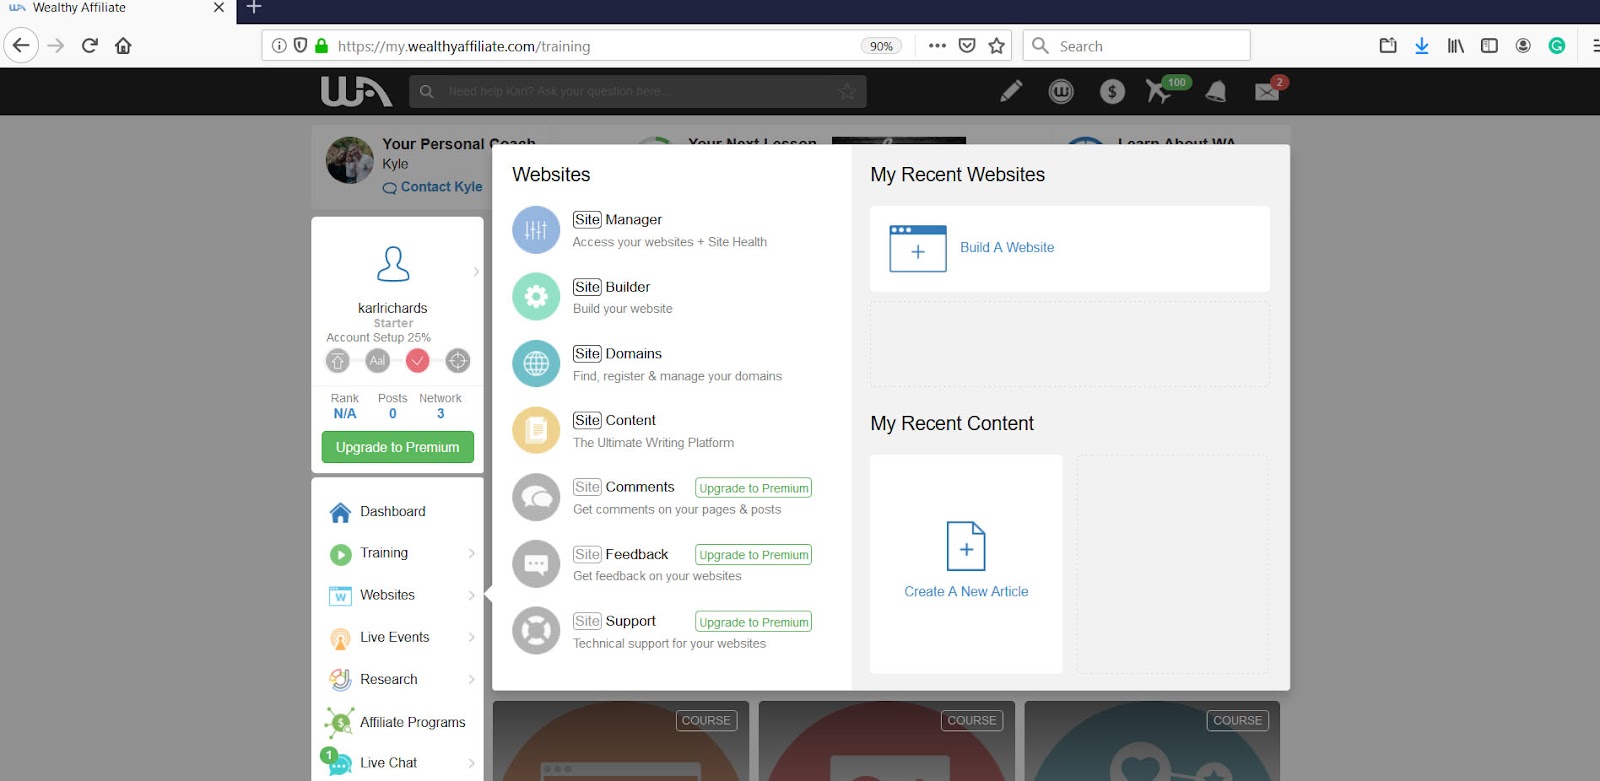Click the karlrichards username text
Screen dimensions: 1600x781
(393, 308)
